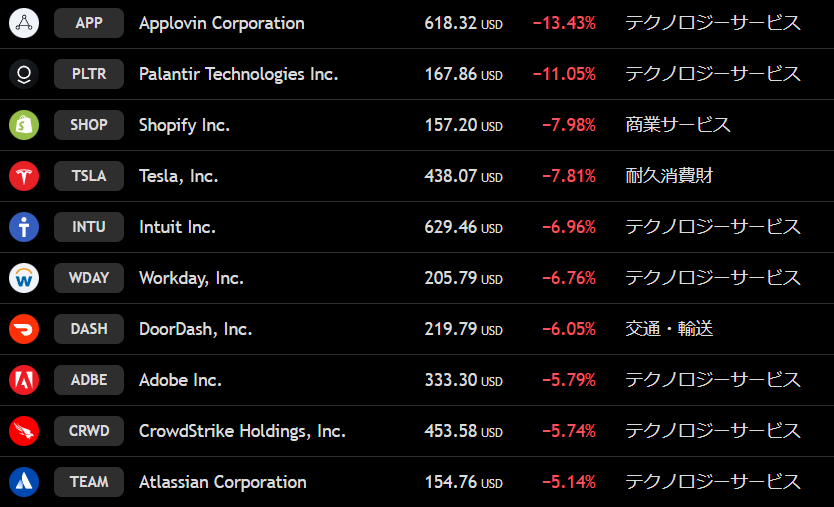Screen dimensions: 834x507
Task: Click the blue Intuit logo icon
Action: pyautogui.click(x=24, y=227)
